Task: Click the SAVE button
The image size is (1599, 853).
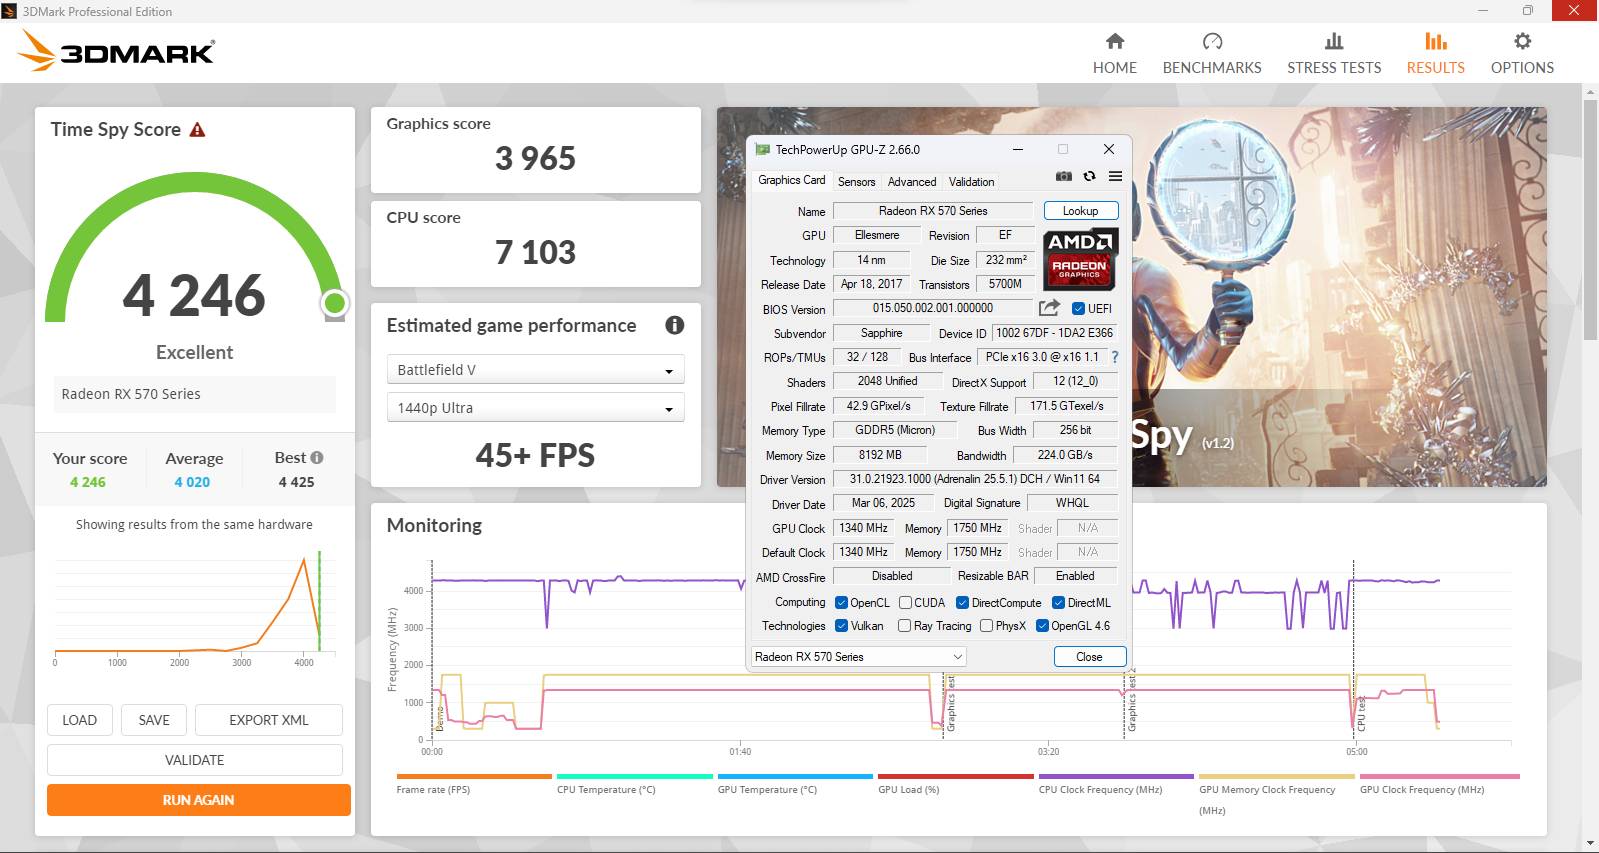Action: pyautogui.click(x=154, y=720)
